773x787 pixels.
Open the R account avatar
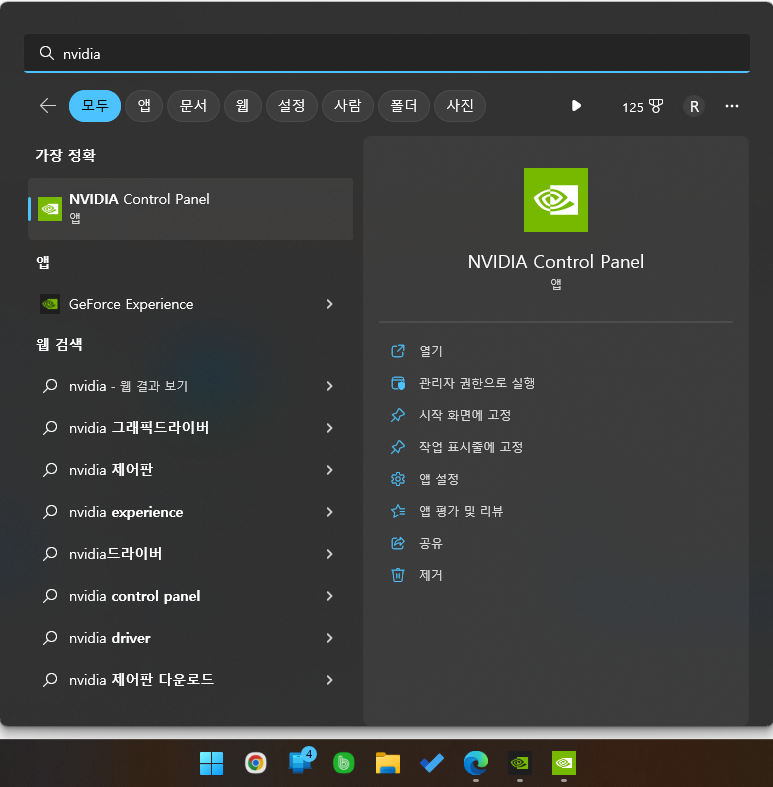coord(694,106)
